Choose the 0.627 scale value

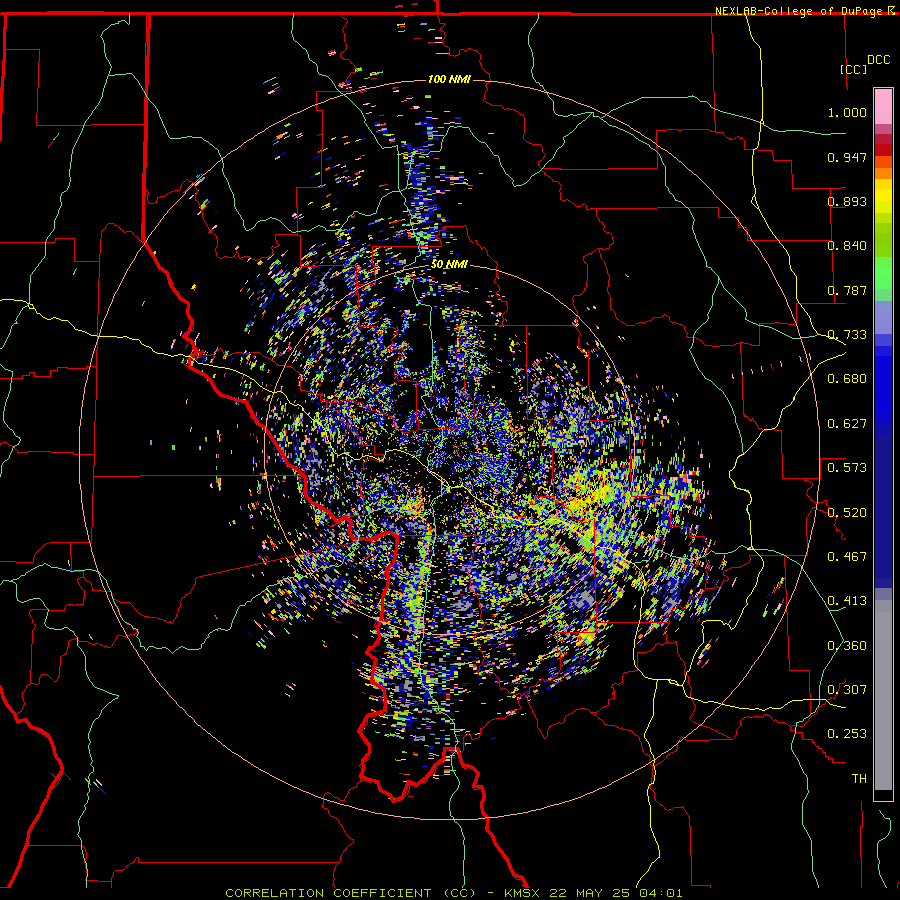[x=847, y=424]
